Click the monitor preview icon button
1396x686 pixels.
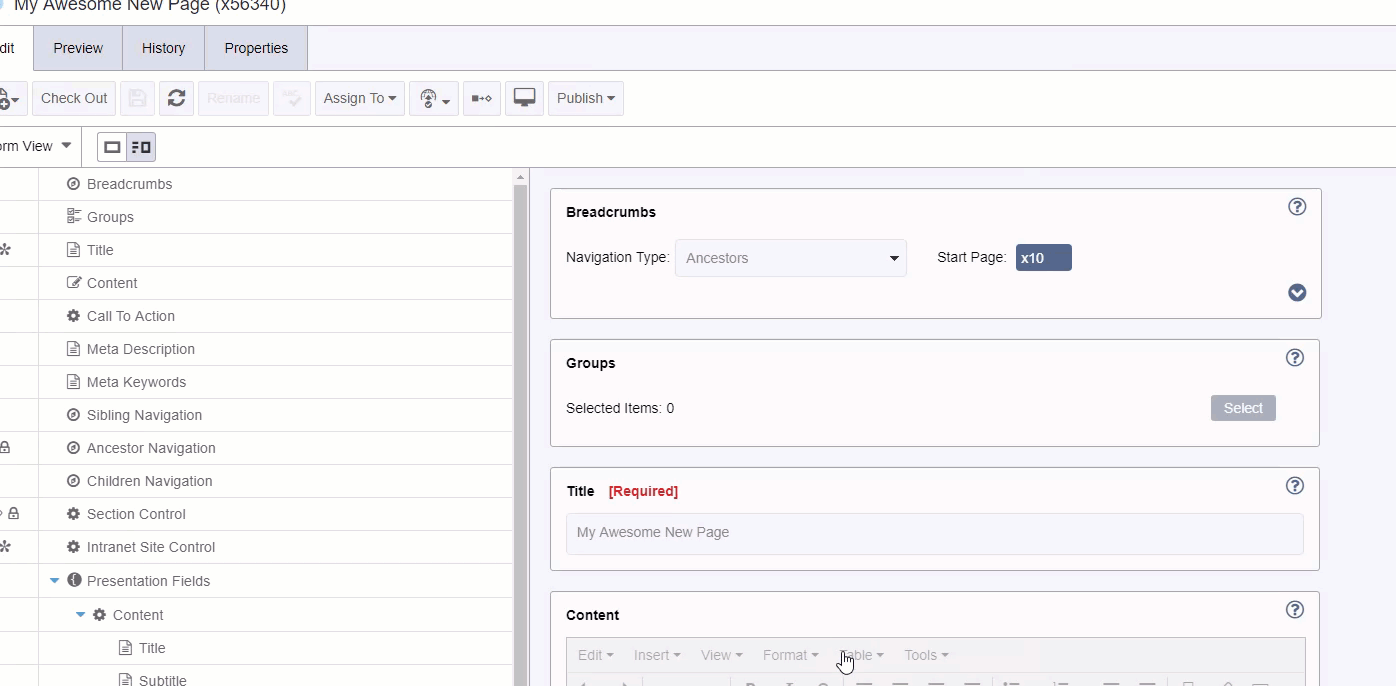click(524, 98)
